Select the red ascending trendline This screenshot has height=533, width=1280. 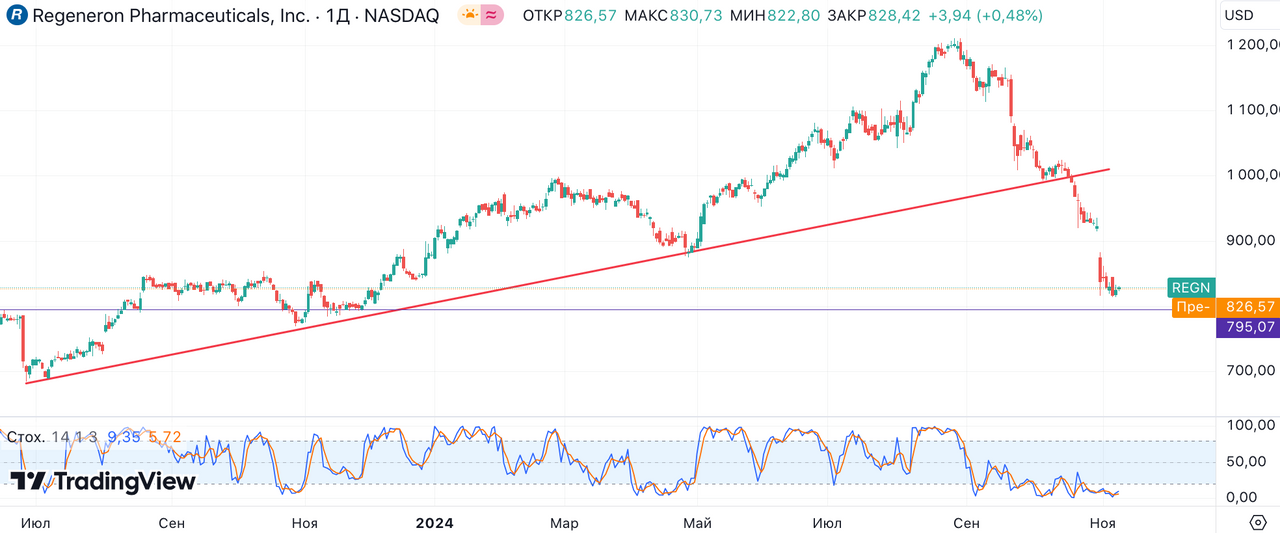[567, 276]
